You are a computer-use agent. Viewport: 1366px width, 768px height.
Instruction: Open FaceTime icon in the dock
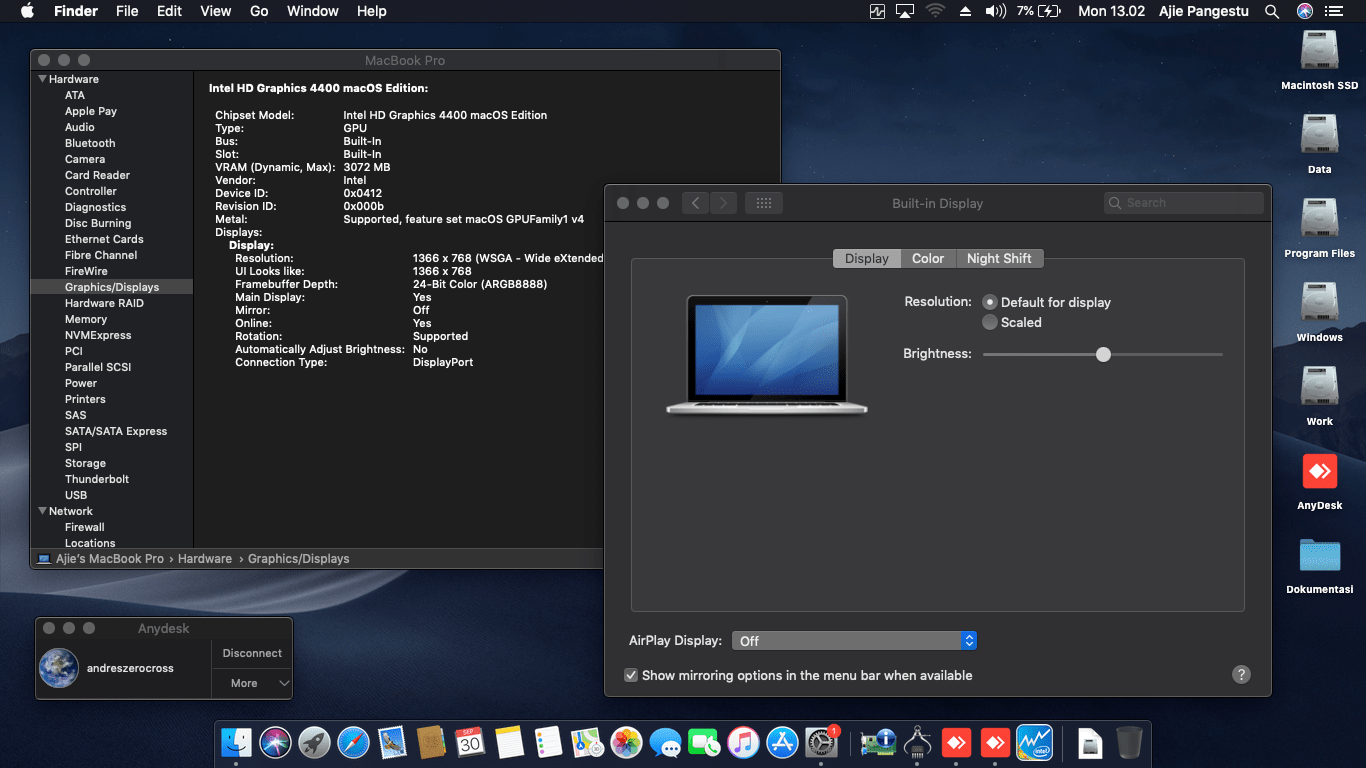704,742
